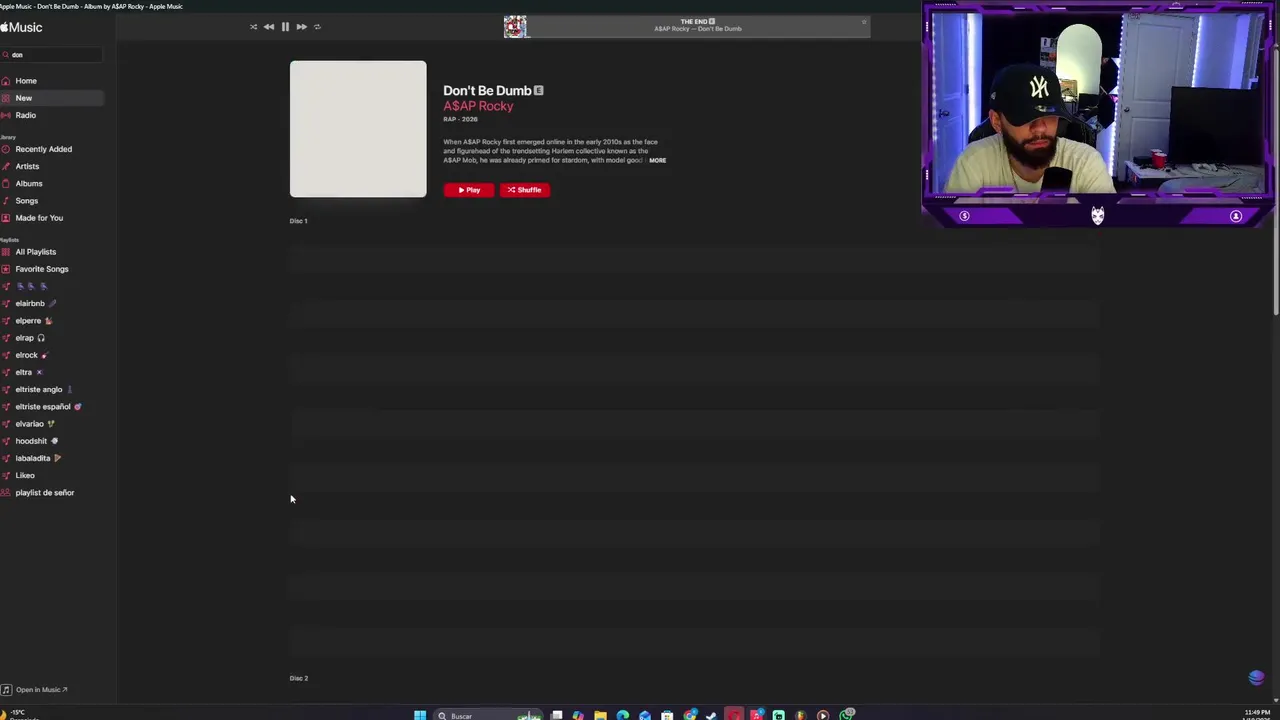Open Artists in the library

point(27,166)
